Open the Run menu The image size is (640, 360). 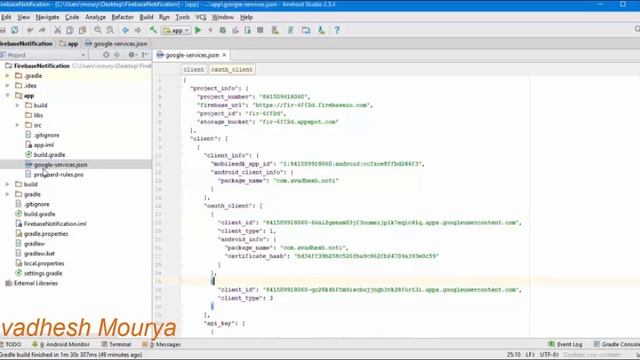click(164, 17)
